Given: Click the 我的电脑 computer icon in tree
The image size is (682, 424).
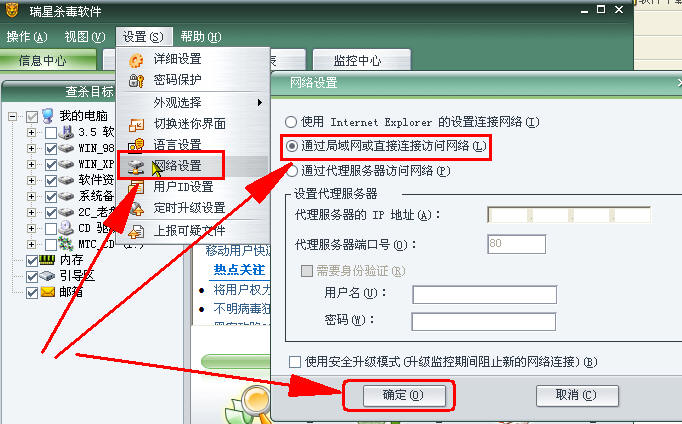Looking at the screenshot, I should point(48,116).
